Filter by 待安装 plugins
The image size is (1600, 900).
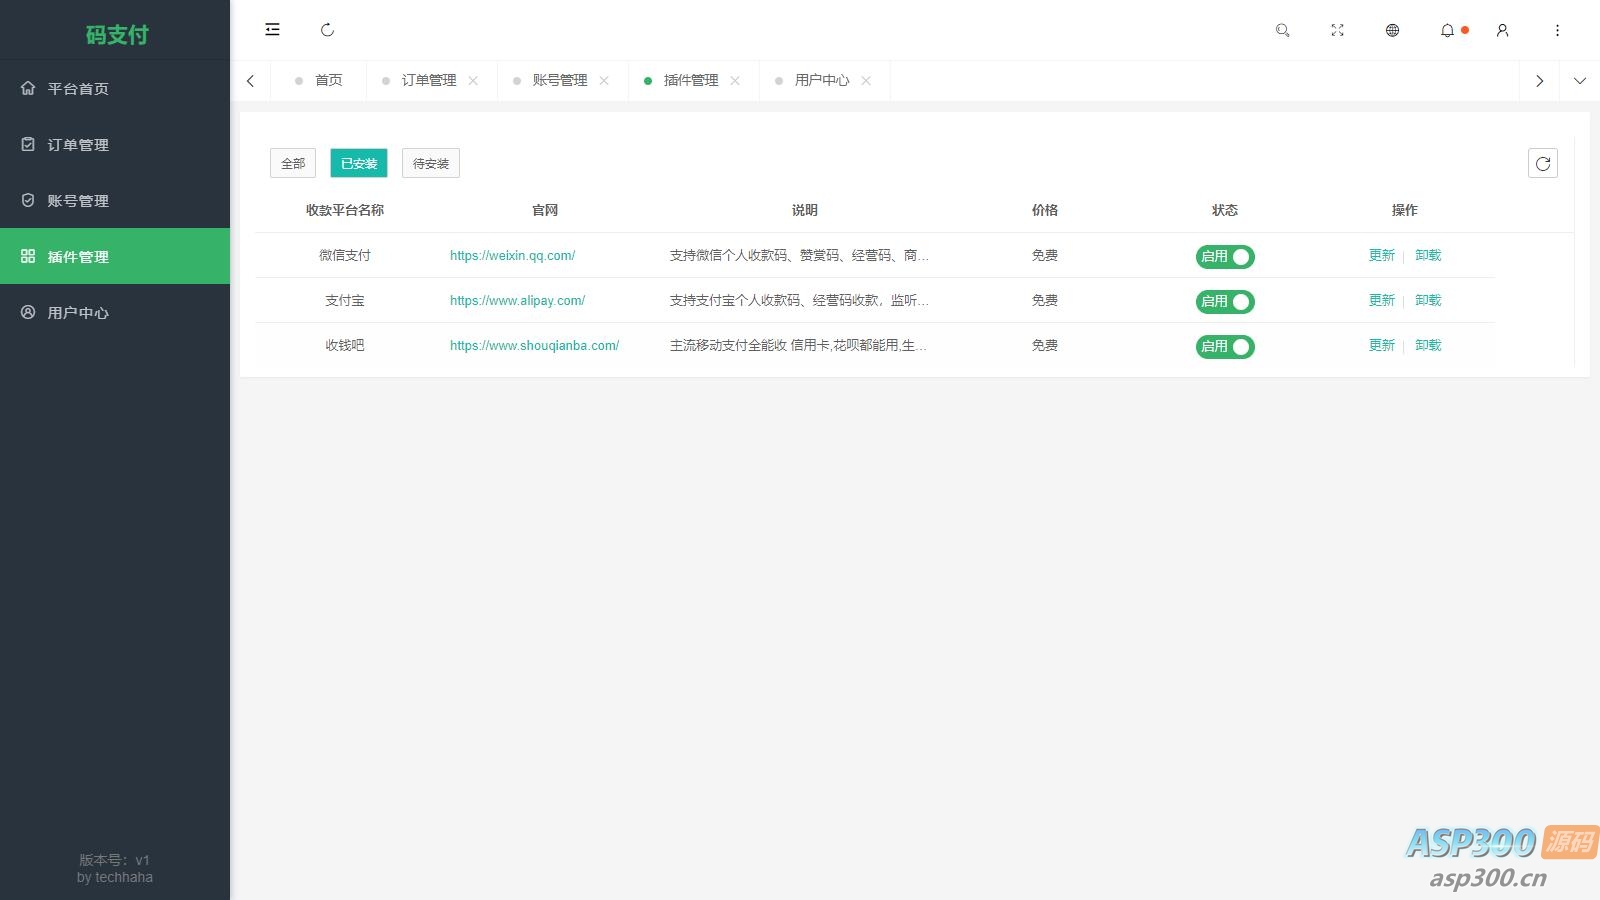(x=431, y=163)
